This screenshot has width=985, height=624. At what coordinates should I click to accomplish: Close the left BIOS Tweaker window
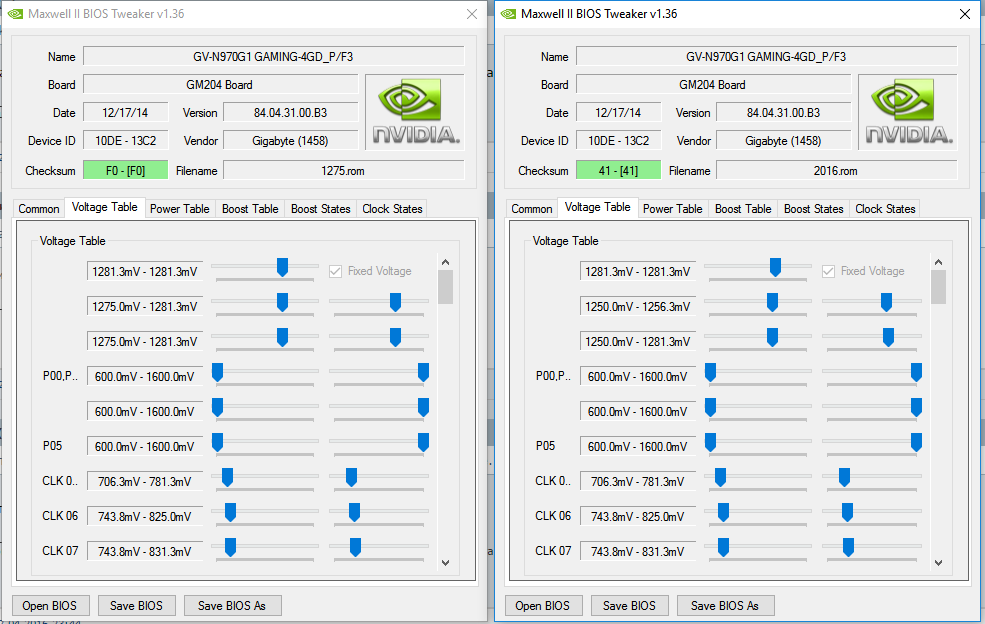coord(472,14)
